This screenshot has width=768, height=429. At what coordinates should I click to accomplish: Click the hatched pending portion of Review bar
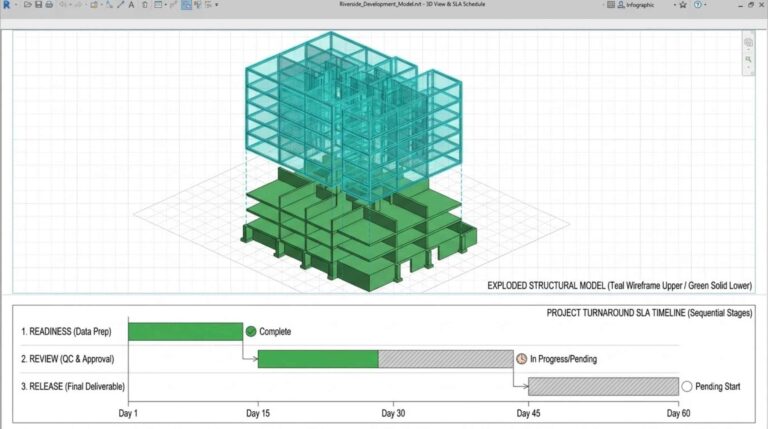(446, 359)
